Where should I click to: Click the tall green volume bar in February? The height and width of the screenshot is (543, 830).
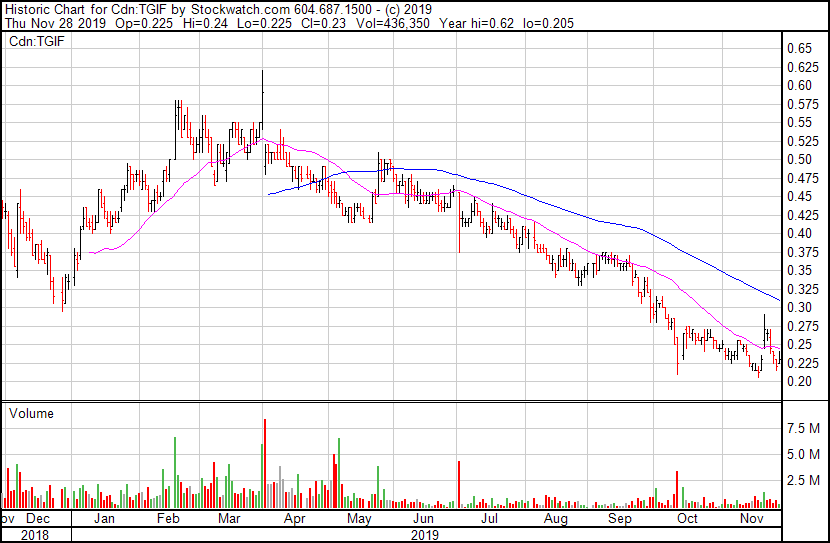click(x=175, y=473)
